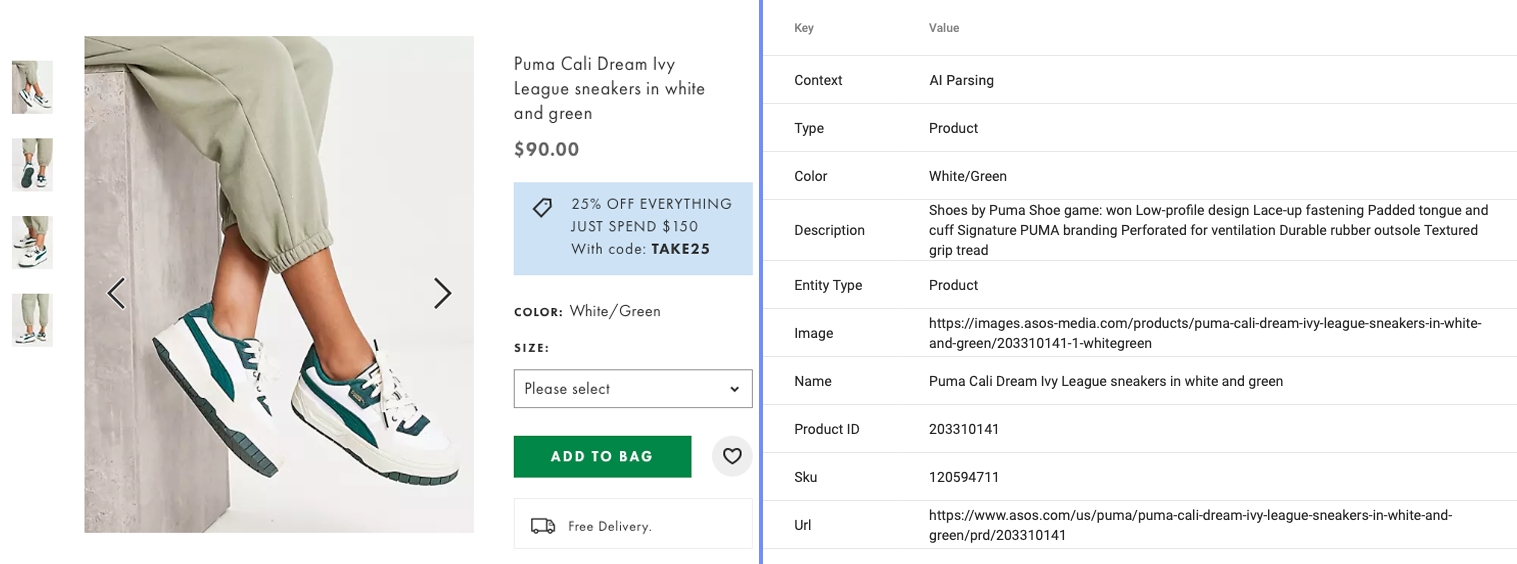
Task: Click the images.asos-media.com Image value
Action: click(x=1204, y=333)
